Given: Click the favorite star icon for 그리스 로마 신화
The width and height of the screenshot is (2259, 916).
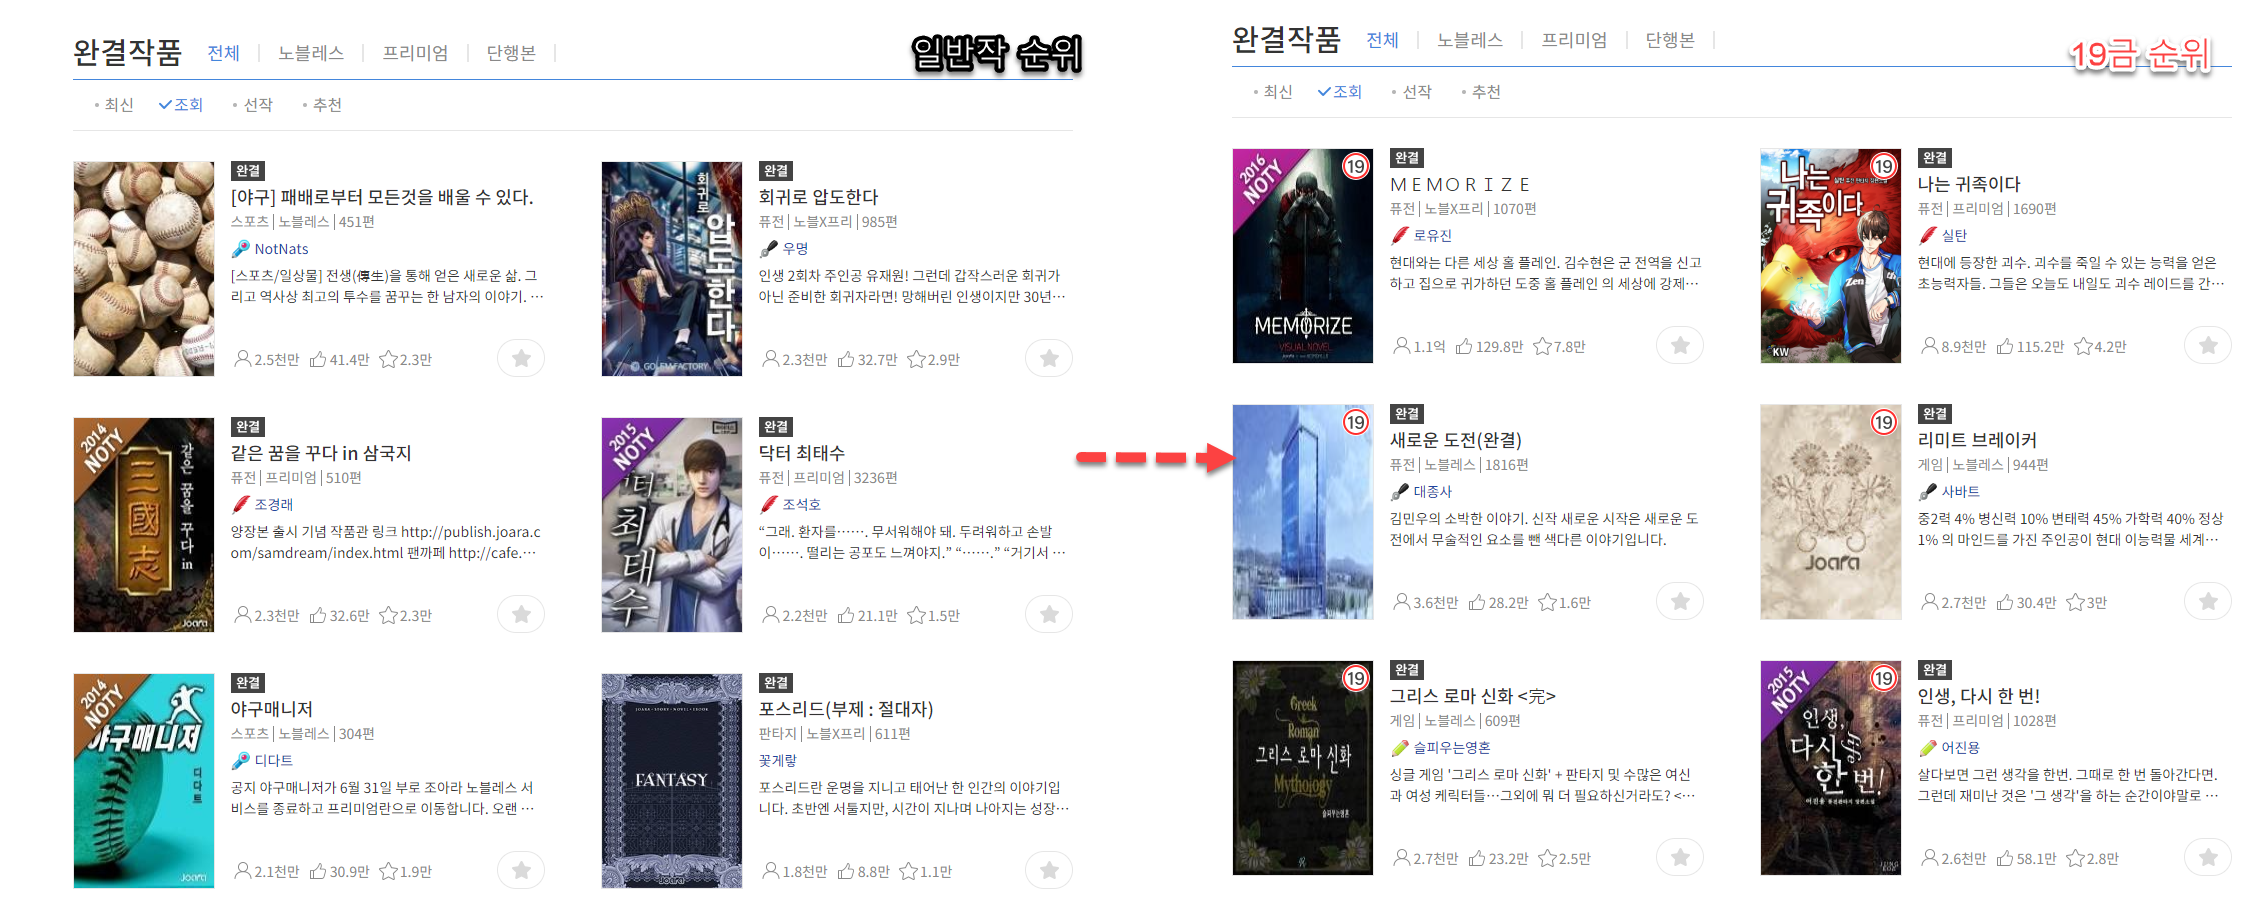Looking at the screenshot, I should point(1680,857).
